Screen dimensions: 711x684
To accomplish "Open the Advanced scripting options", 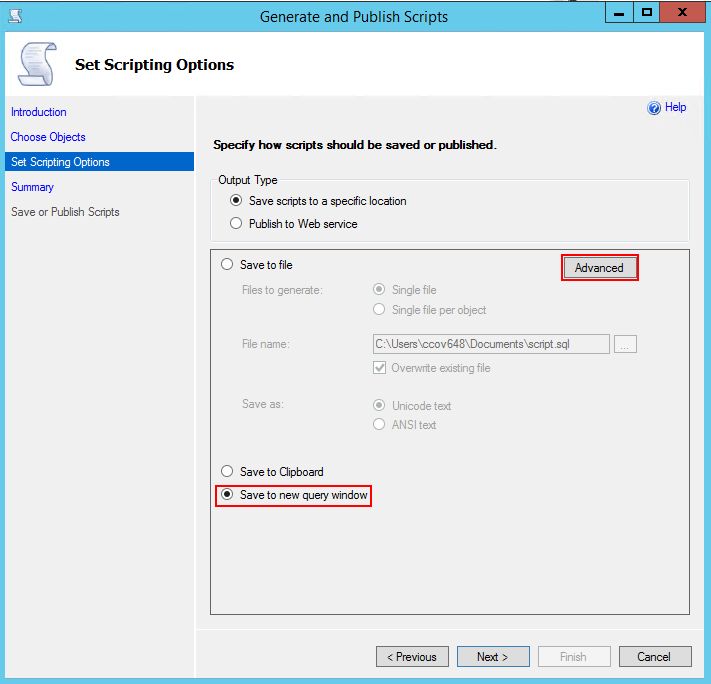I will [x=599, y=268].
